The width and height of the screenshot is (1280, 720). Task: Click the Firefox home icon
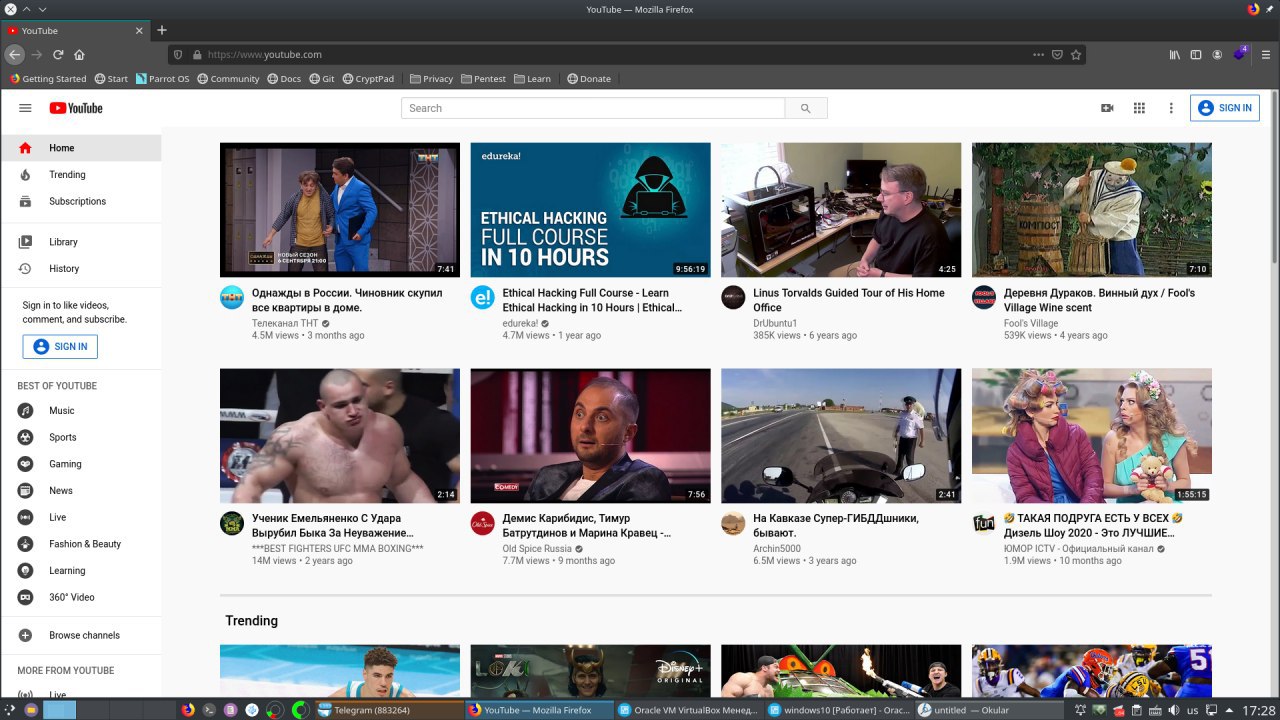point(79,55)
